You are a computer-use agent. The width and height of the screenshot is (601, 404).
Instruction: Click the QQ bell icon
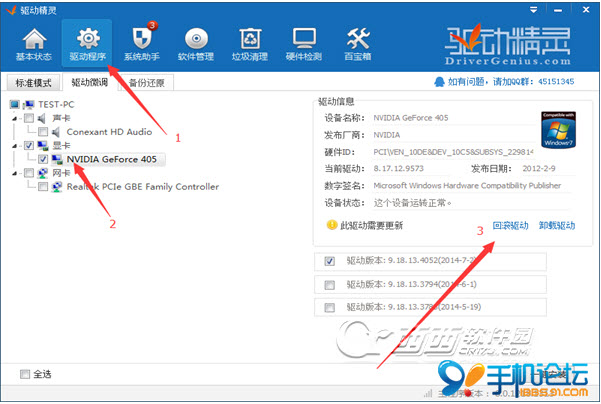(x=439, y=82)
